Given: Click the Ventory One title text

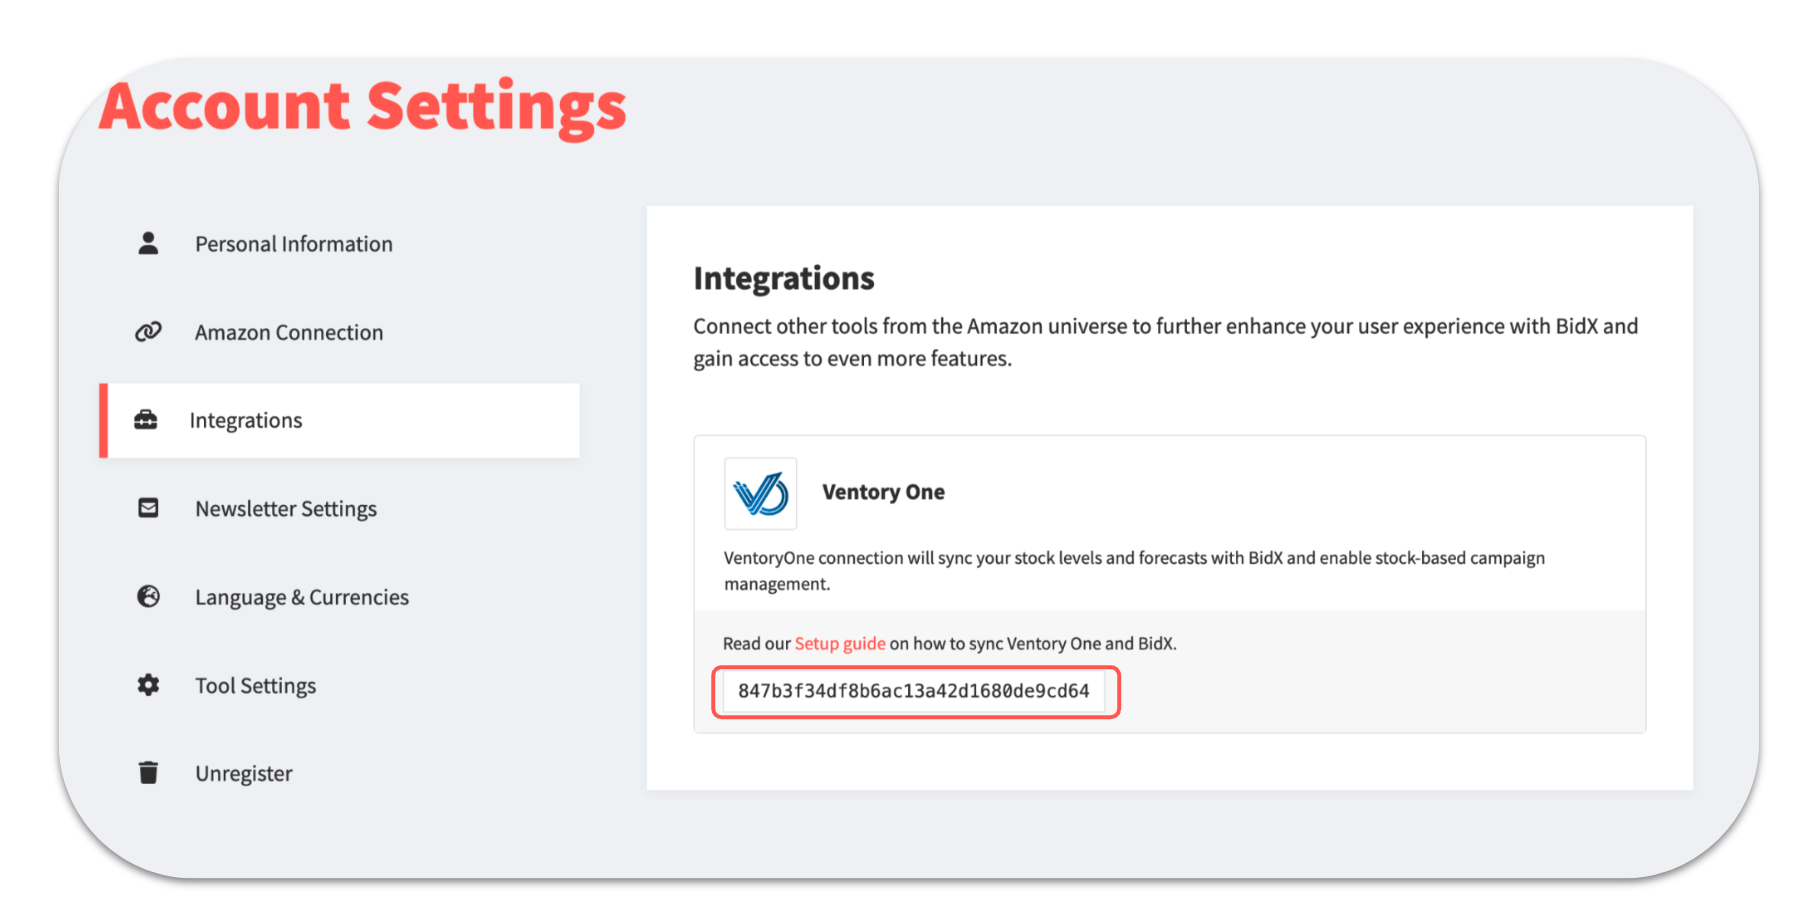Looking at the screenshot, I should coord(883,492).
